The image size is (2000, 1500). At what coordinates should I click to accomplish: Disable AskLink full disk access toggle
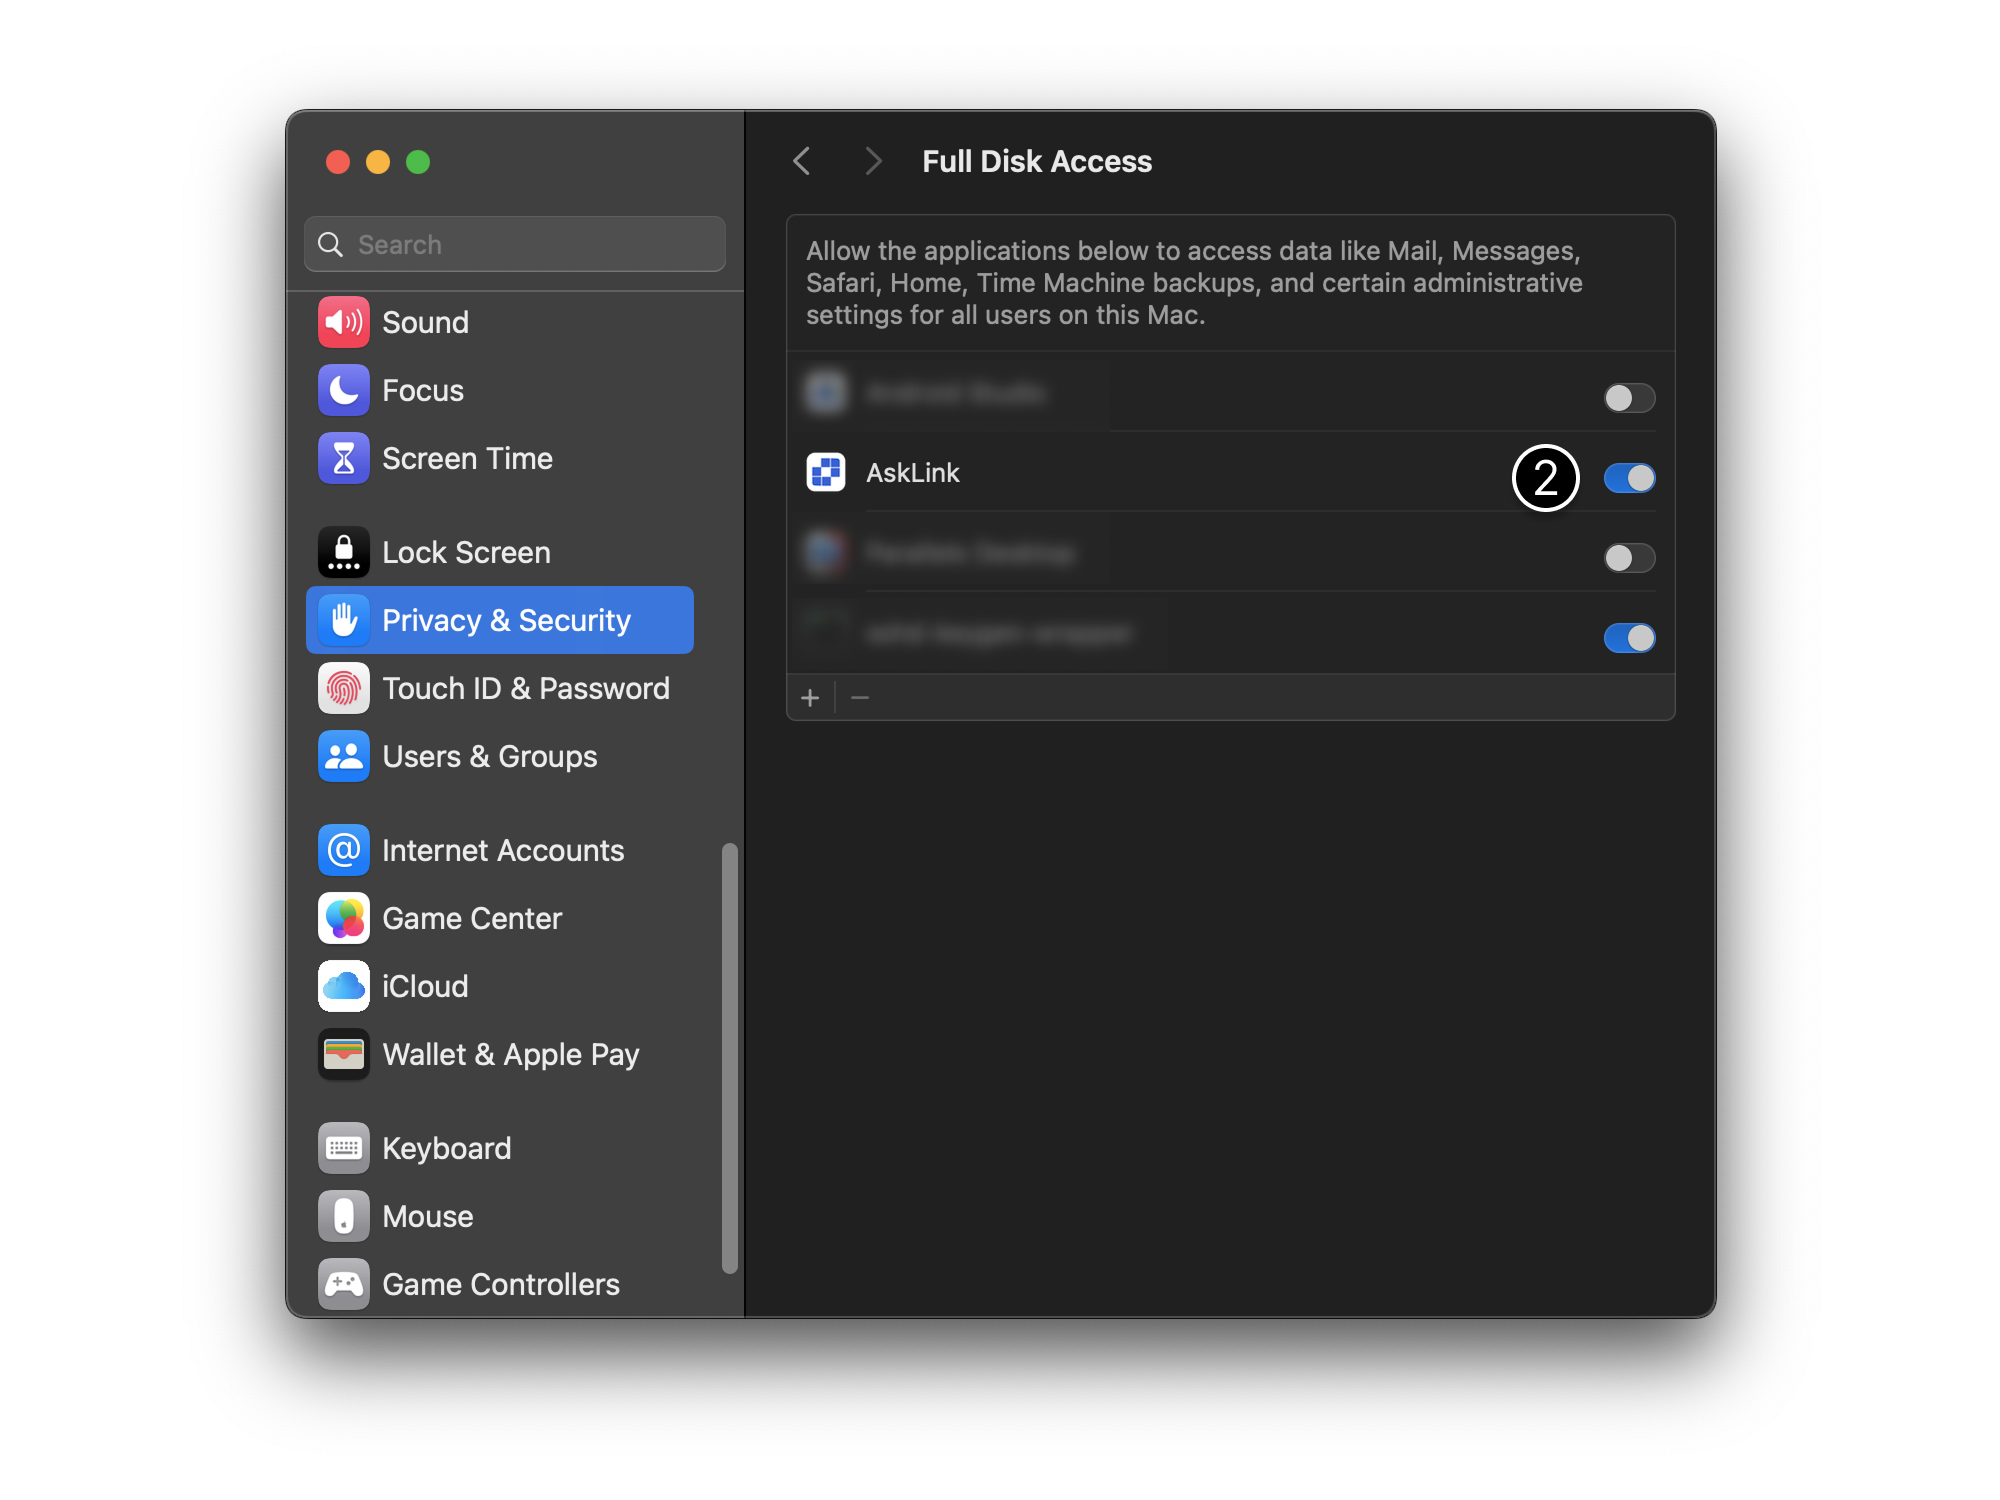(x=1629, y=478)
